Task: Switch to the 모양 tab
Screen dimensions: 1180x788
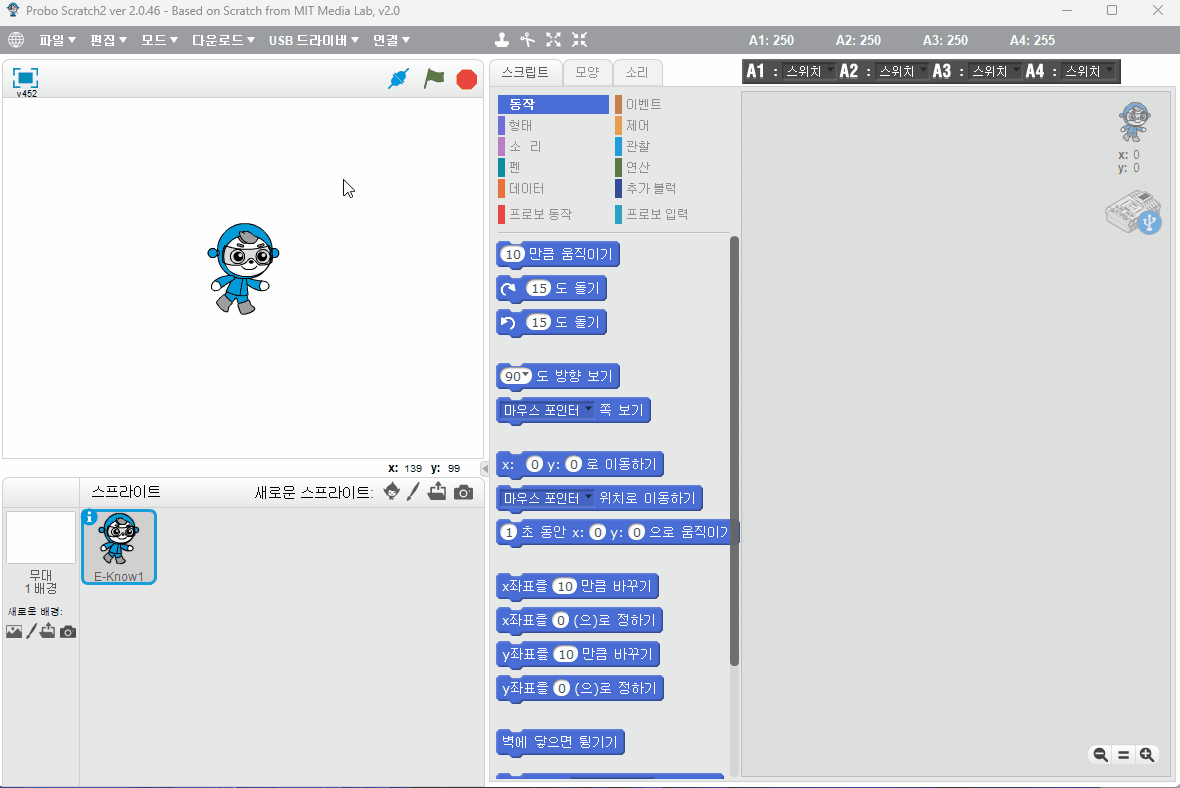Action: pyautogui.click(x=587, y=72)
